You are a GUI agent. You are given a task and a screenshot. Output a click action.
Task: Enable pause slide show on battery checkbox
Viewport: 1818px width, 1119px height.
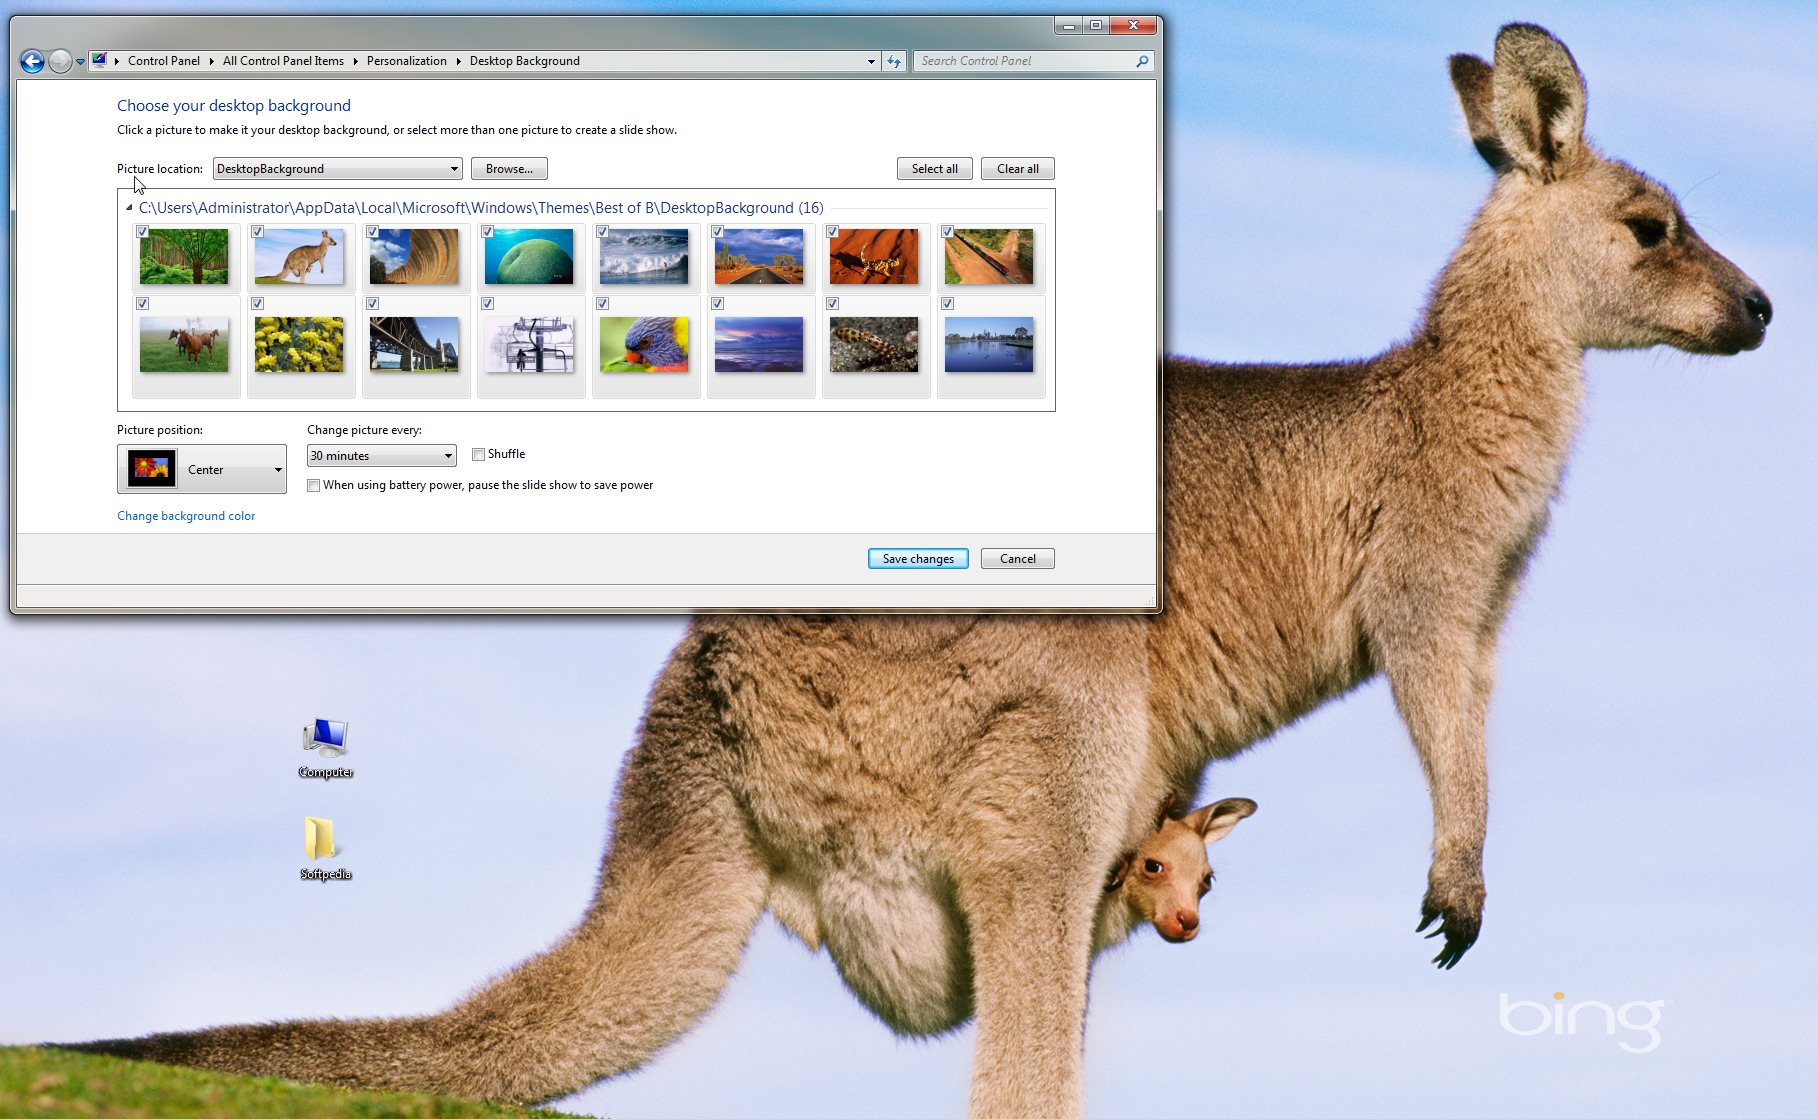314,486
